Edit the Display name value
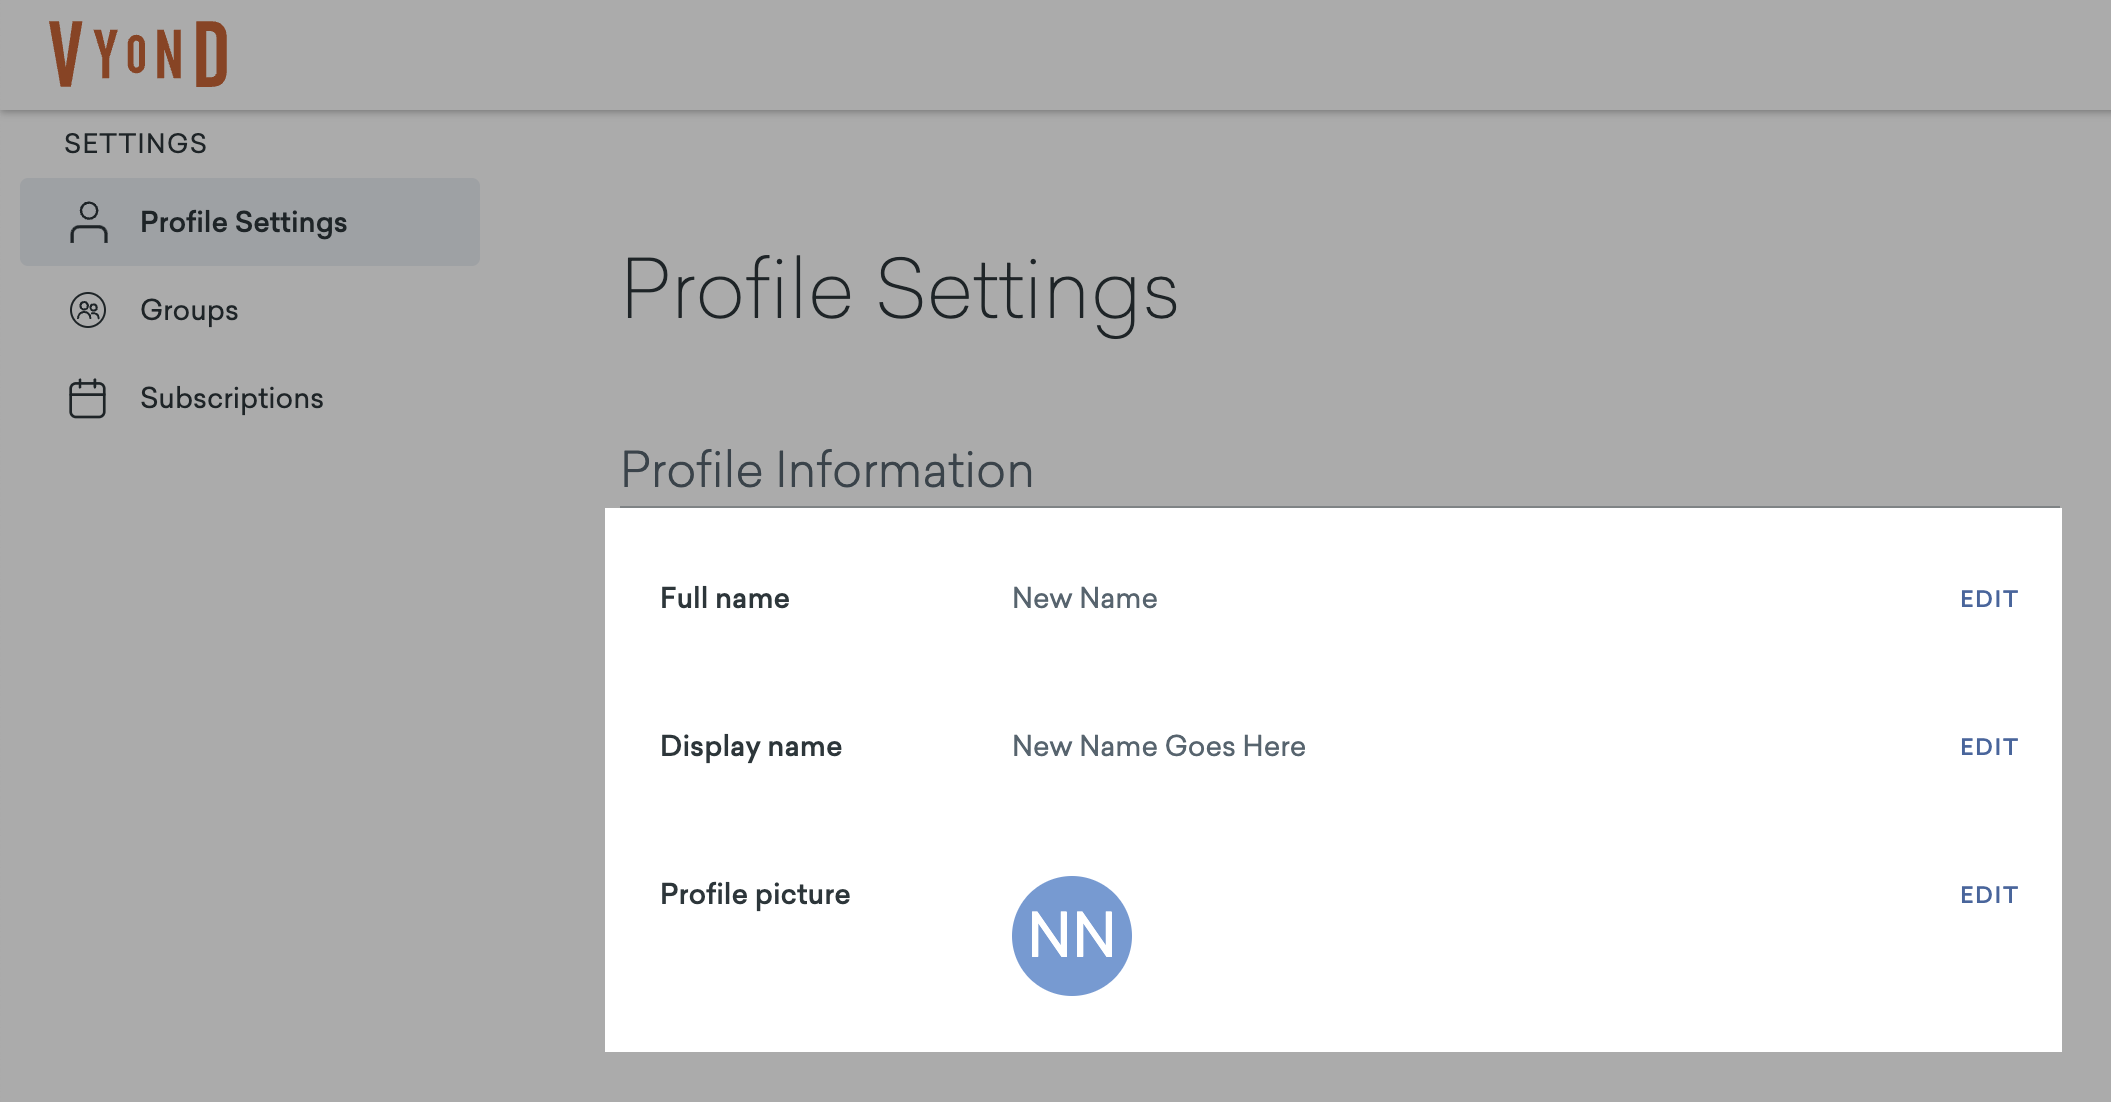The width and height of the screenshot is (2111, 1102). (1988, 746)
